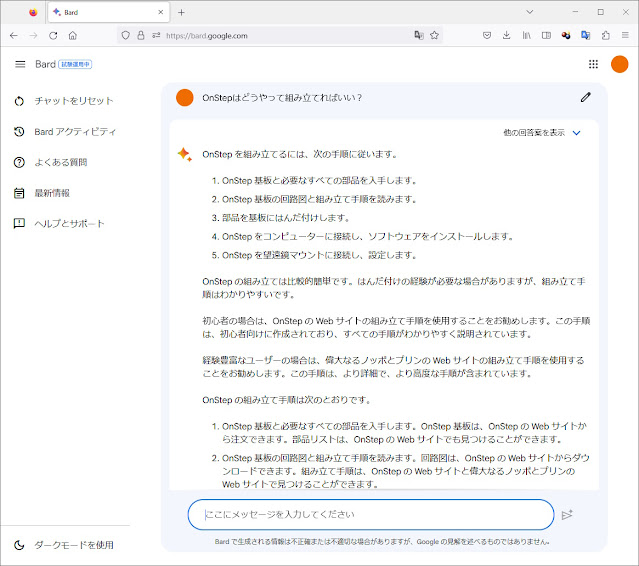Image resolution: width=639 pixels, height=566 pixels.
Task: Open the tracking protection shield icon
Action: (126, 35)
